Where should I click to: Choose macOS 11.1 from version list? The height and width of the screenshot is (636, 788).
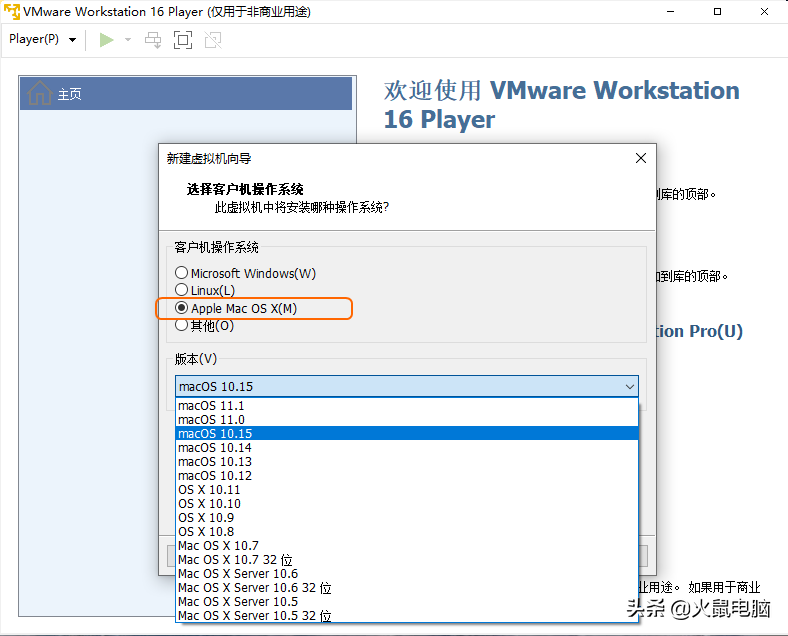[407, 405]
